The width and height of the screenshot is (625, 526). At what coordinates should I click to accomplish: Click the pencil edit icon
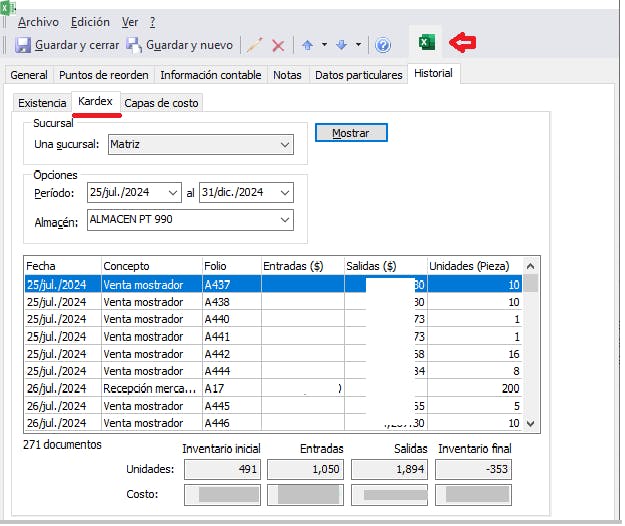(x=256, y=45)
